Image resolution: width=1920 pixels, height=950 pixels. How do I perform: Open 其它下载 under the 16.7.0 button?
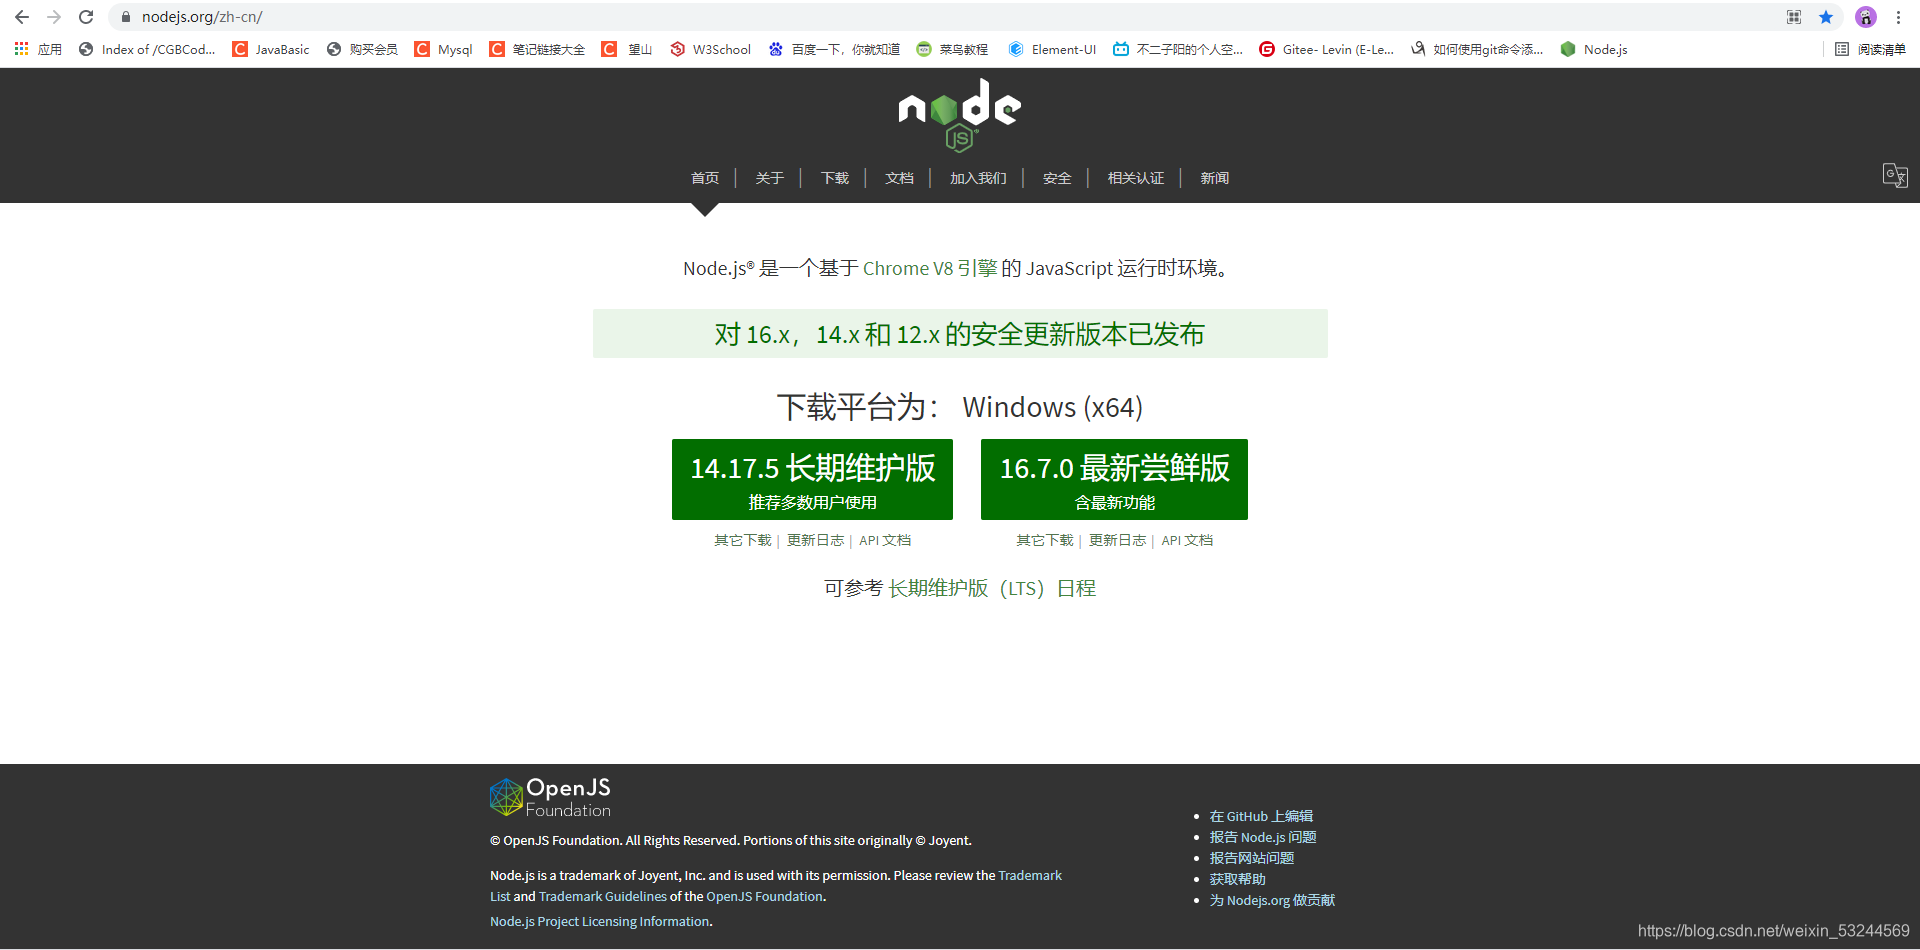(1044, 540)
